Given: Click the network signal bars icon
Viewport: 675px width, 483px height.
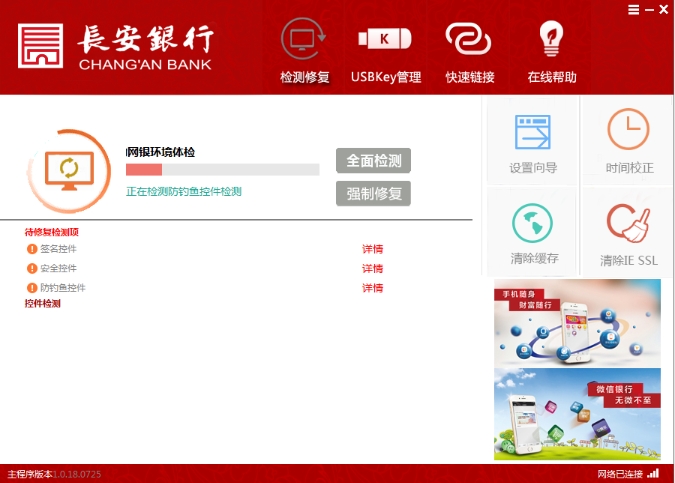Looking at the screenshot, I should 653,473.
